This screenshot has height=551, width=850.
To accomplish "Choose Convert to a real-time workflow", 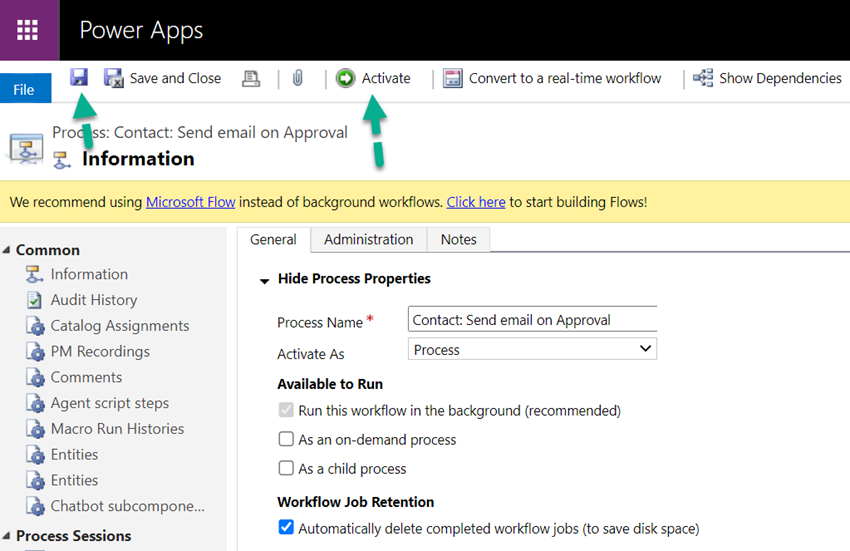I will tap(565, 79).
